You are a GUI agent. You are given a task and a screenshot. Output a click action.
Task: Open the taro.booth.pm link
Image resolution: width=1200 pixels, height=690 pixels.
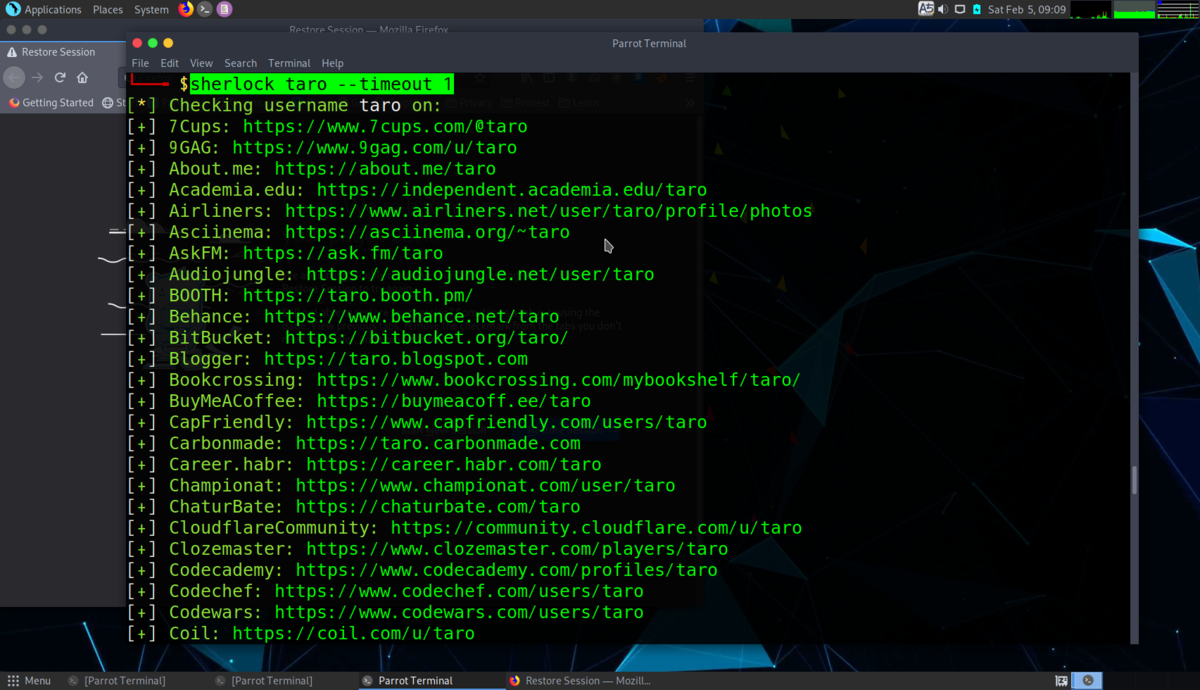(359, 296)
